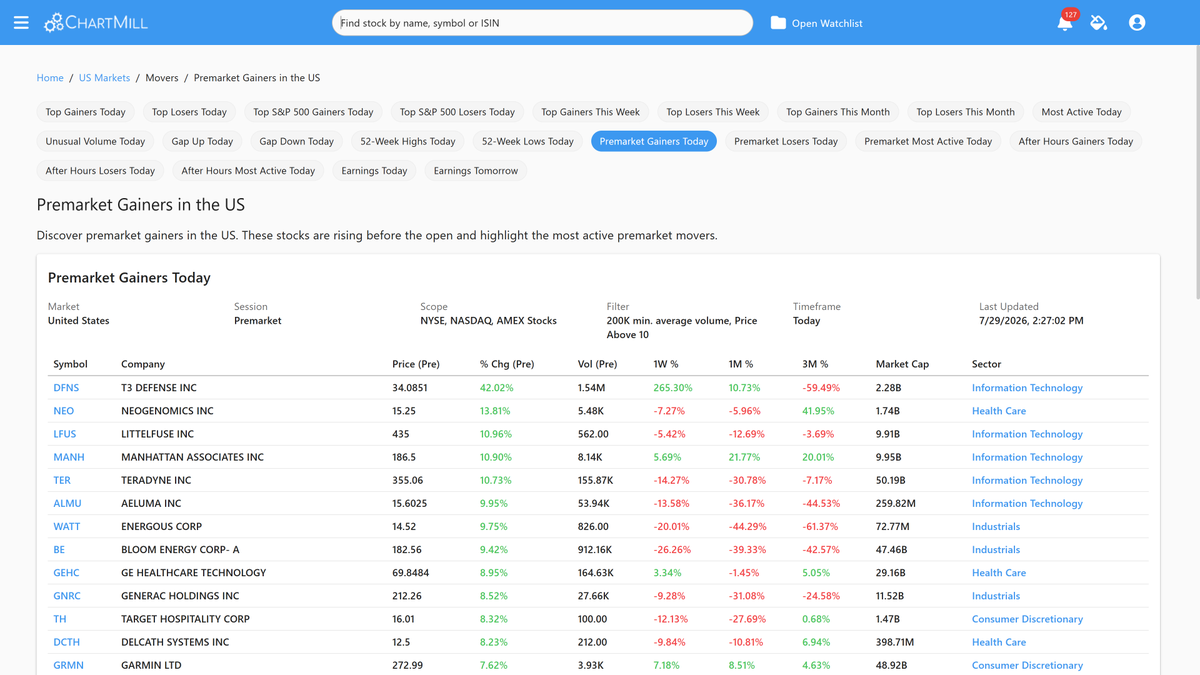This screenshot has width=1200, height=675.
Task: Select Premarket Gainers Today chip
Action: pos(654,141)
